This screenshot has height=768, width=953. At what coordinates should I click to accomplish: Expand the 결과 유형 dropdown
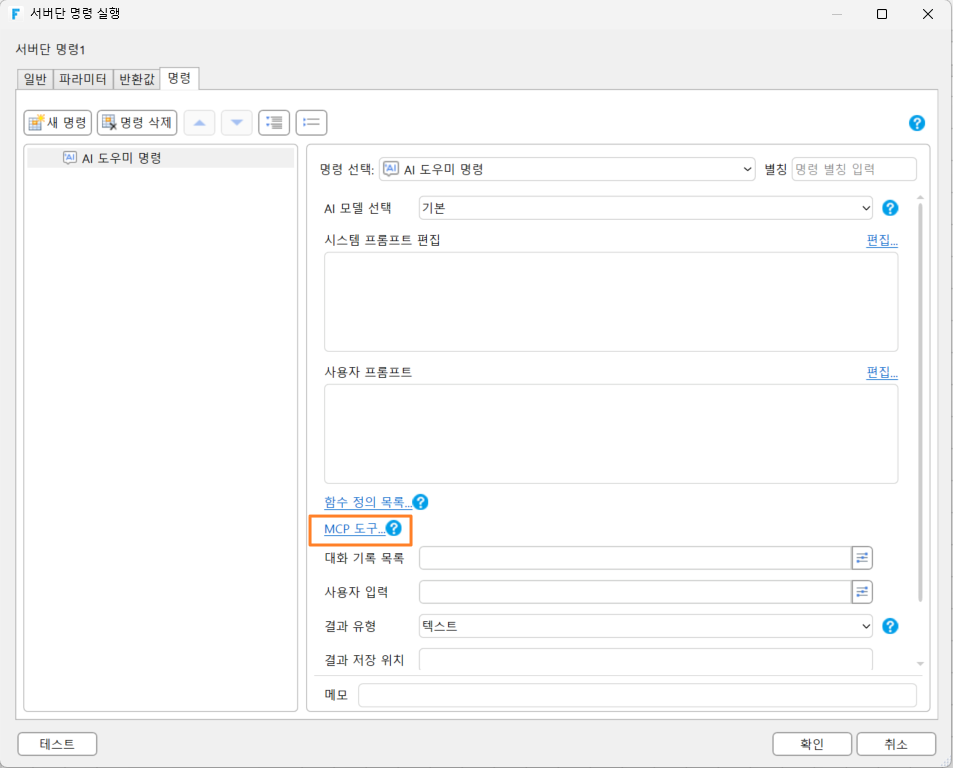point(645,626)
